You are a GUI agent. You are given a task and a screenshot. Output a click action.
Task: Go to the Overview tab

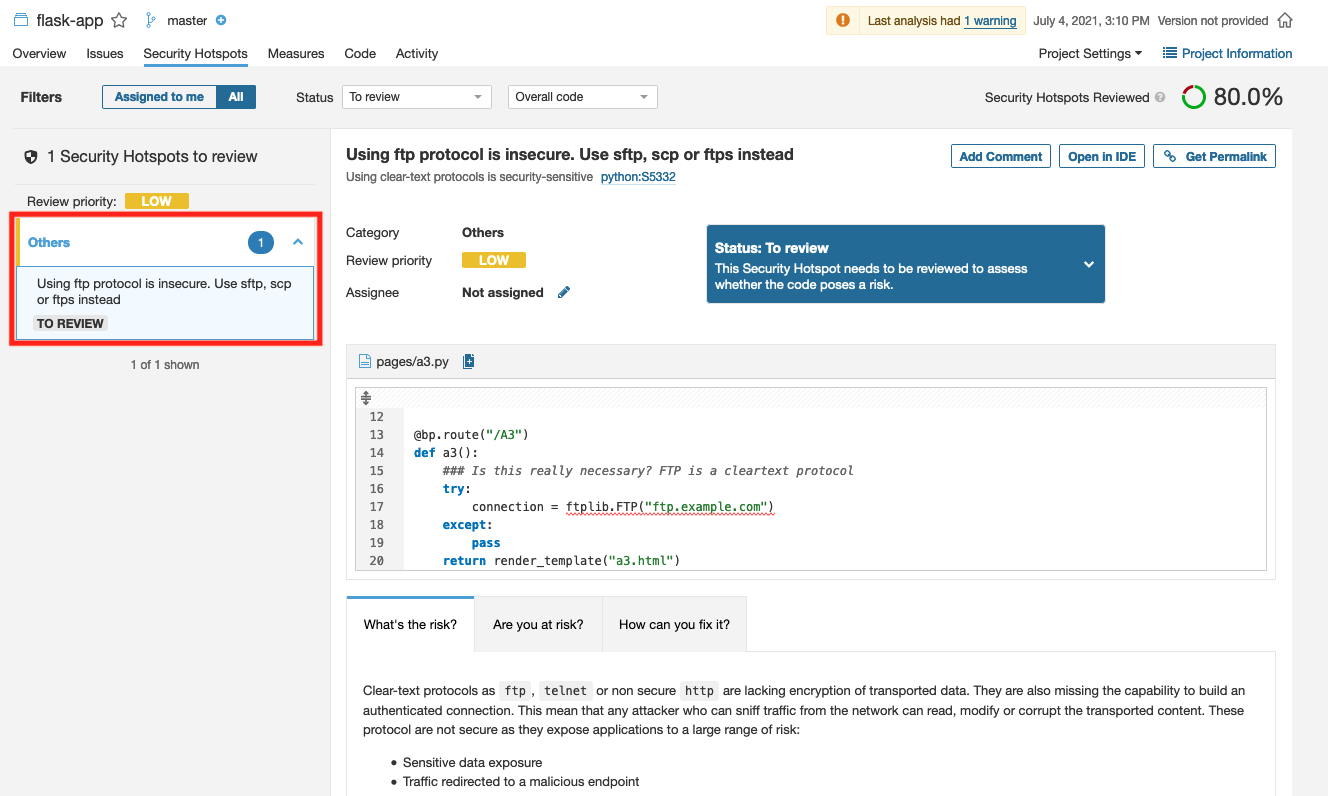click(39, 53)
